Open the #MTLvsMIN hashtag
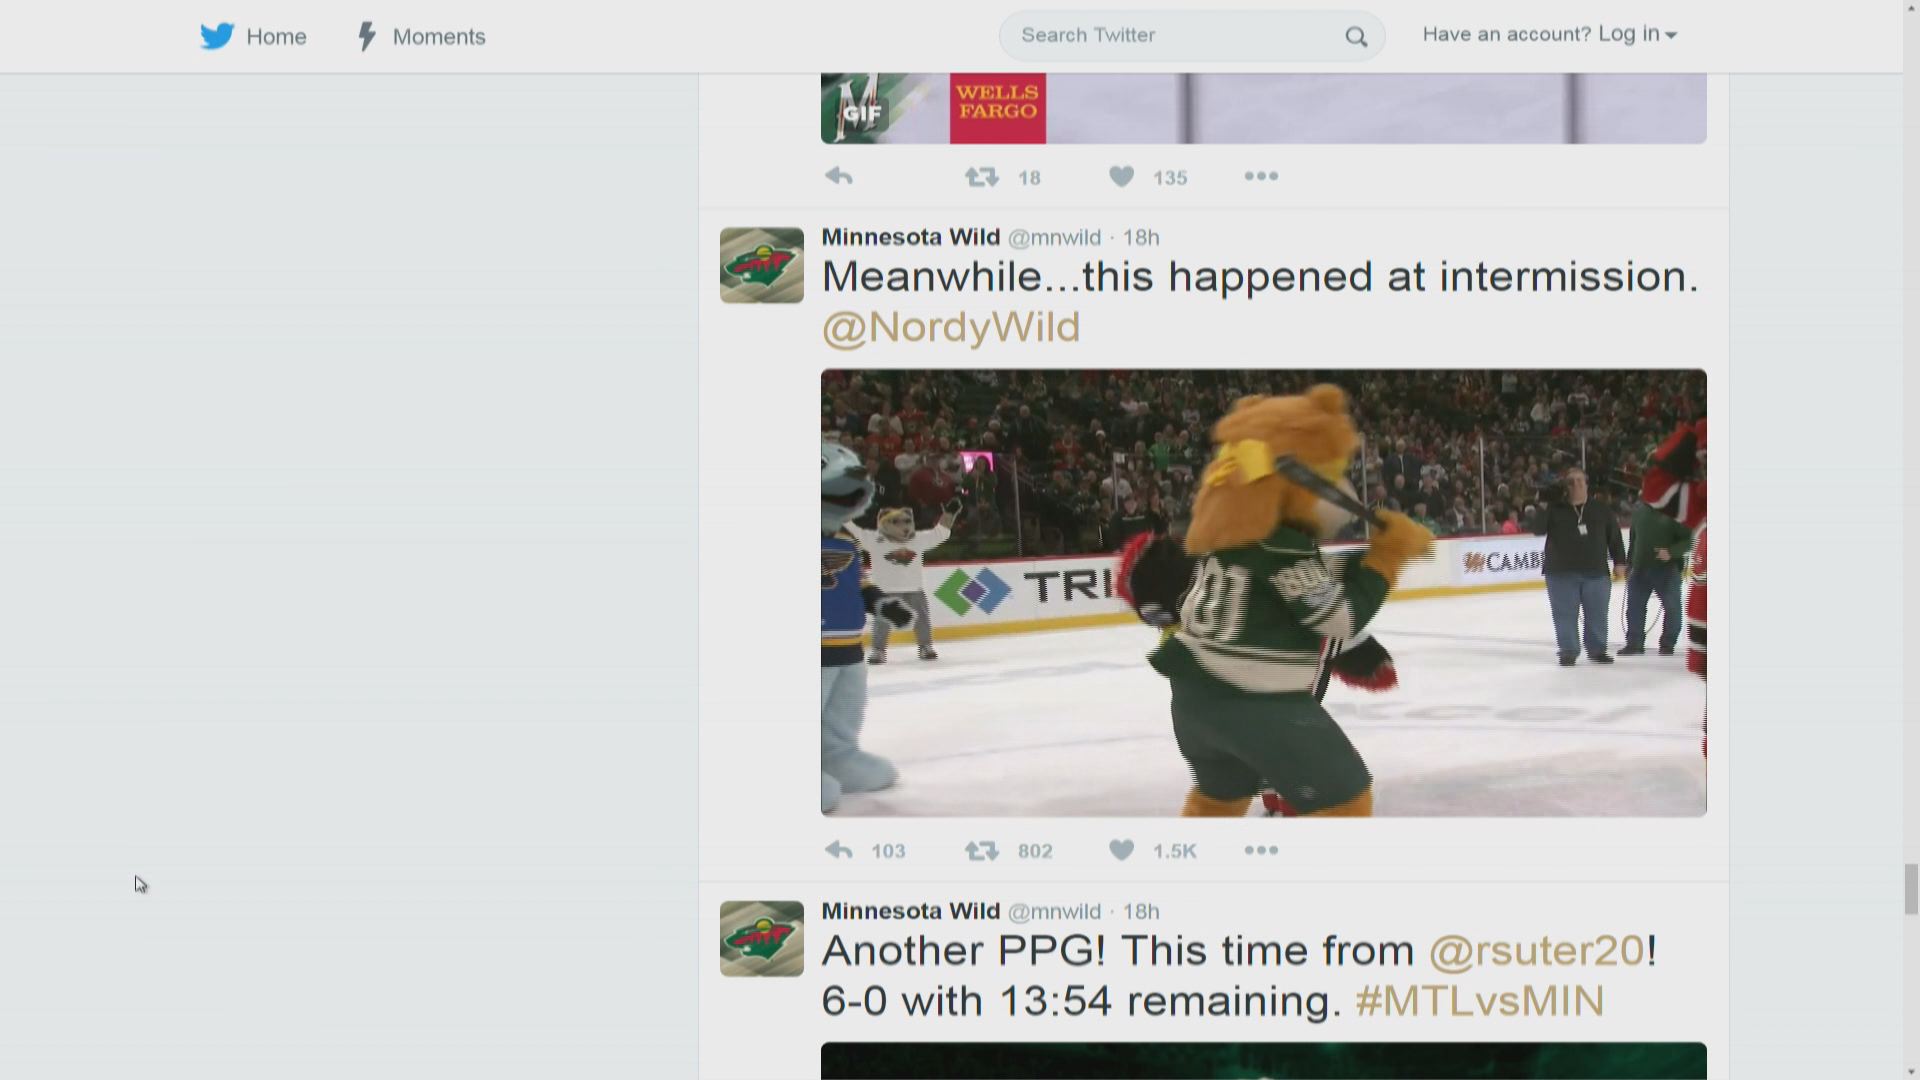 (x=1480, y=1001)
